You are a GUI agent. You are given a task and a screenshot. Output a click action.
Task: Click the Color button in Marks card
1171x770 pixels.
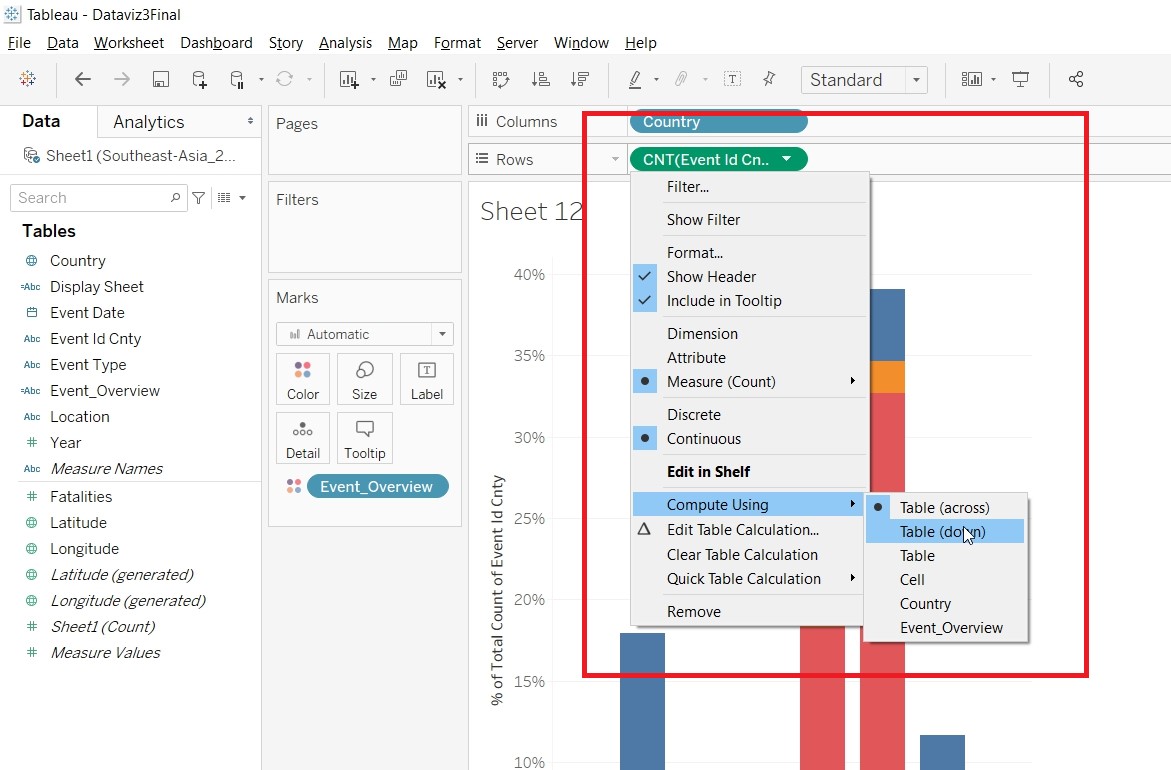click(x=303, y=379)
